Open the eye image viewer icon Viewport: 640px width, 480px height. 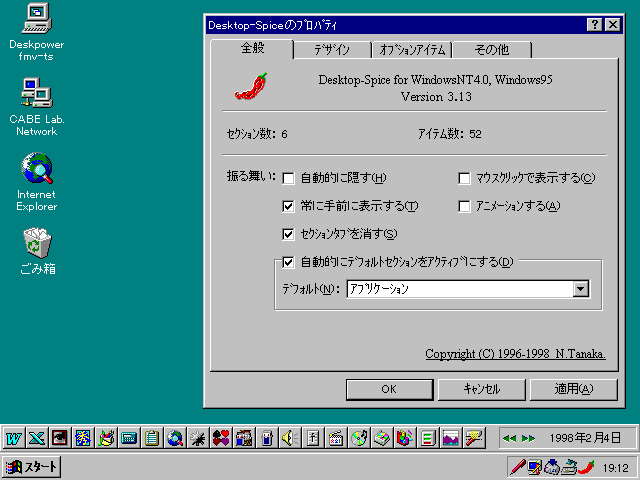(x=60, y=438)
